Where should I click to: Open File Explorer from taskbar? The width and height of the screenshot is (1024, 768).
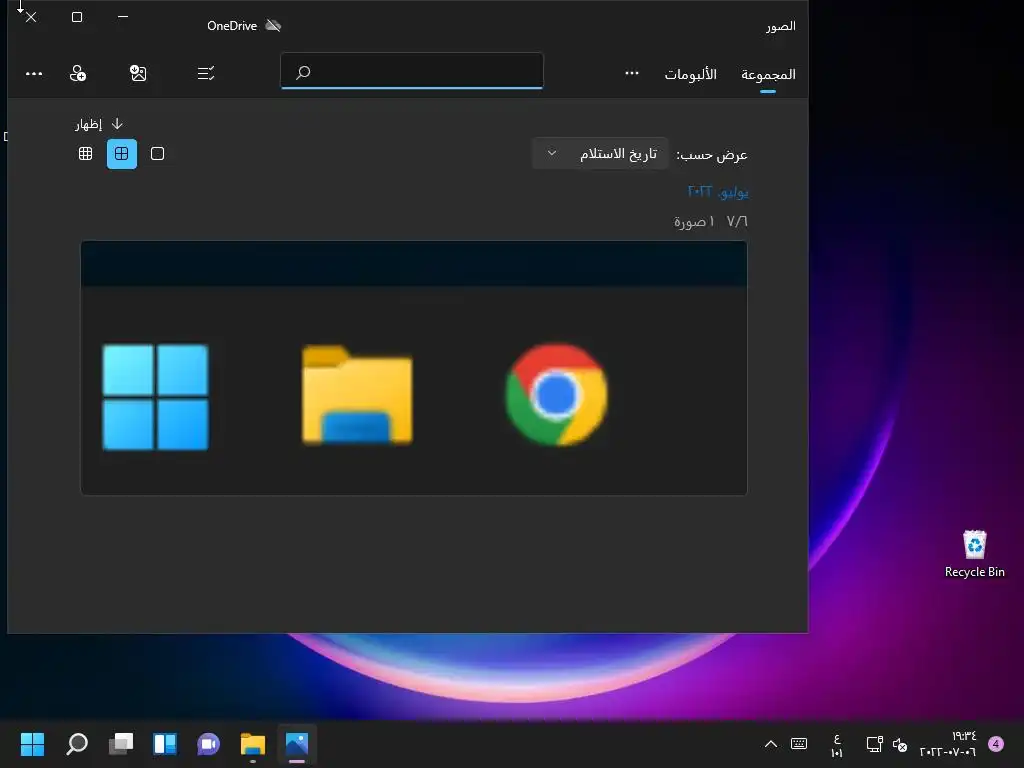point(253,744)
